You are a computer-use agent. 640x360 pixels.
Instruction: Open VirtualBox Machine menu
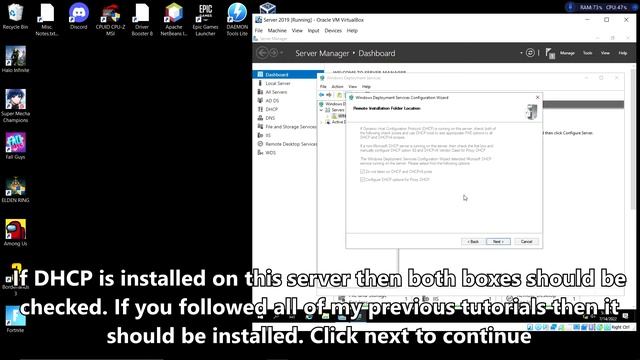tap(277, 31)
